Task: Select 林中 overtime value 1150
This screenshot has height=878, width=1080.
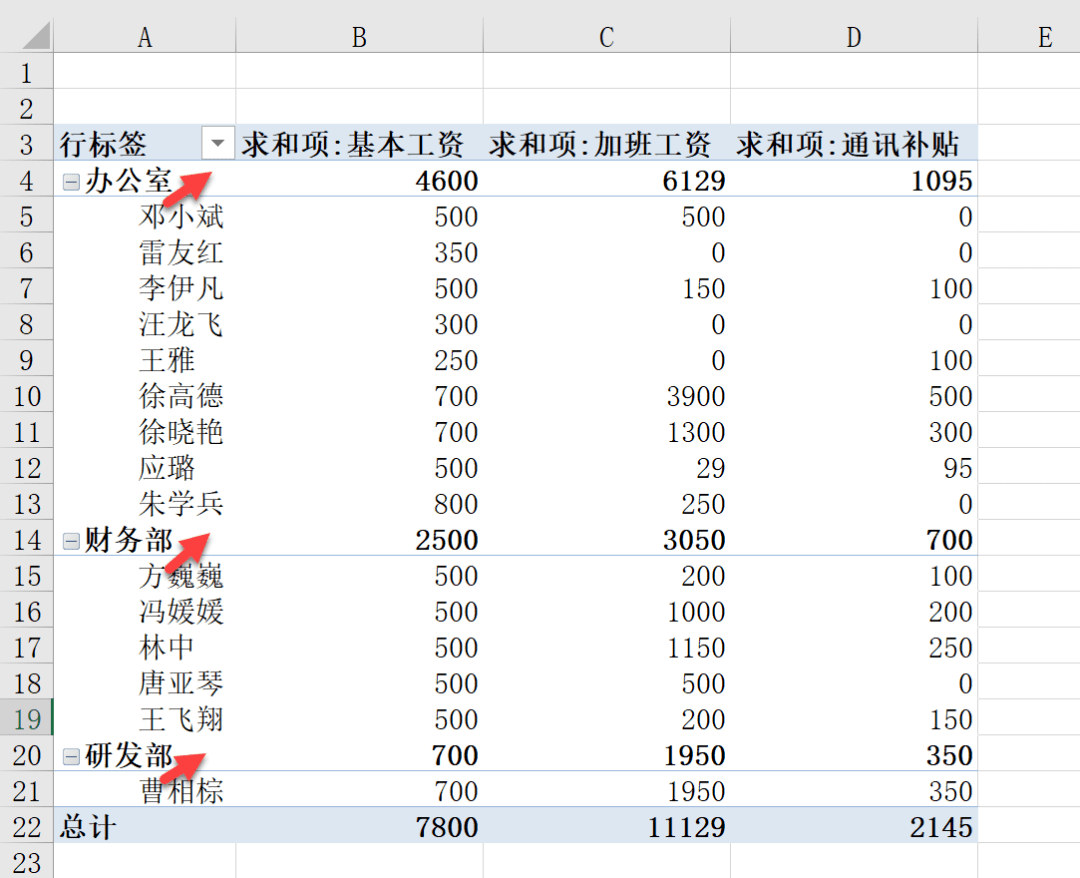Action: tap(607, 647)
